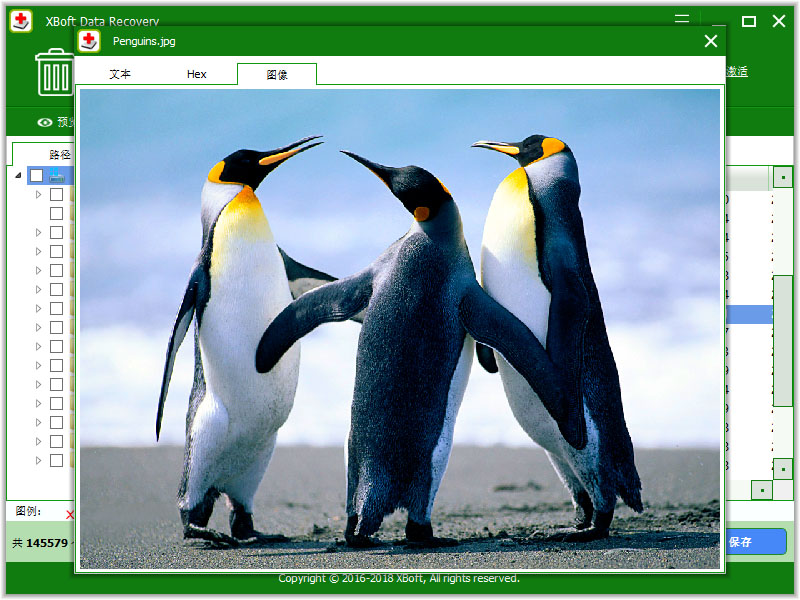The height and width of the screenshot is (600, 800).
Task: Click the Penguins.jpg preview window app icon
Action: [x=89, y=41]
